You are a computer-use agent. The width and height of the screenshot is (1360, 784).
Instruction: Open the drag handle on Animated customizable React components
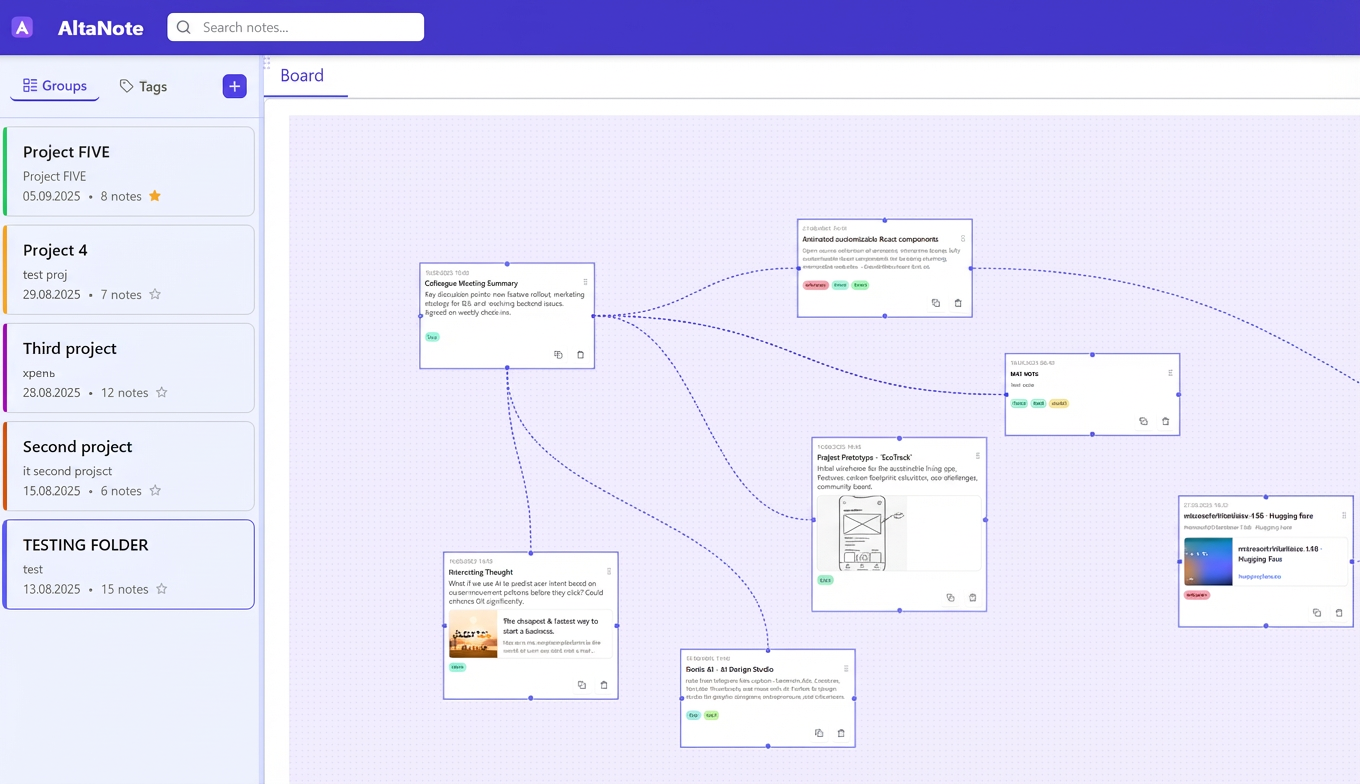(962, 240)
